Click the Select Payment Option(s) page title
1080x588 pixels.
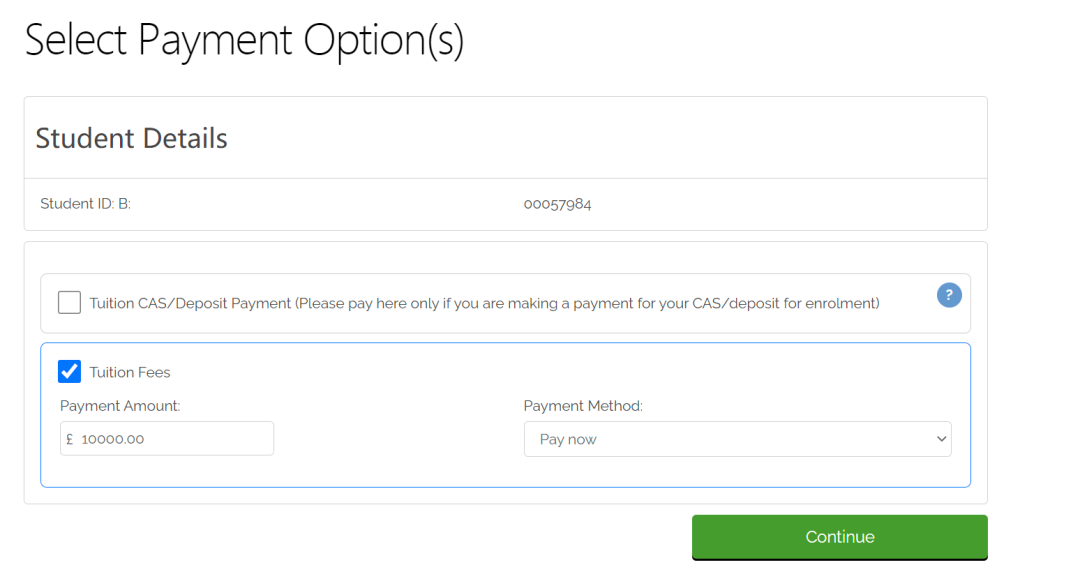point(245,40)
